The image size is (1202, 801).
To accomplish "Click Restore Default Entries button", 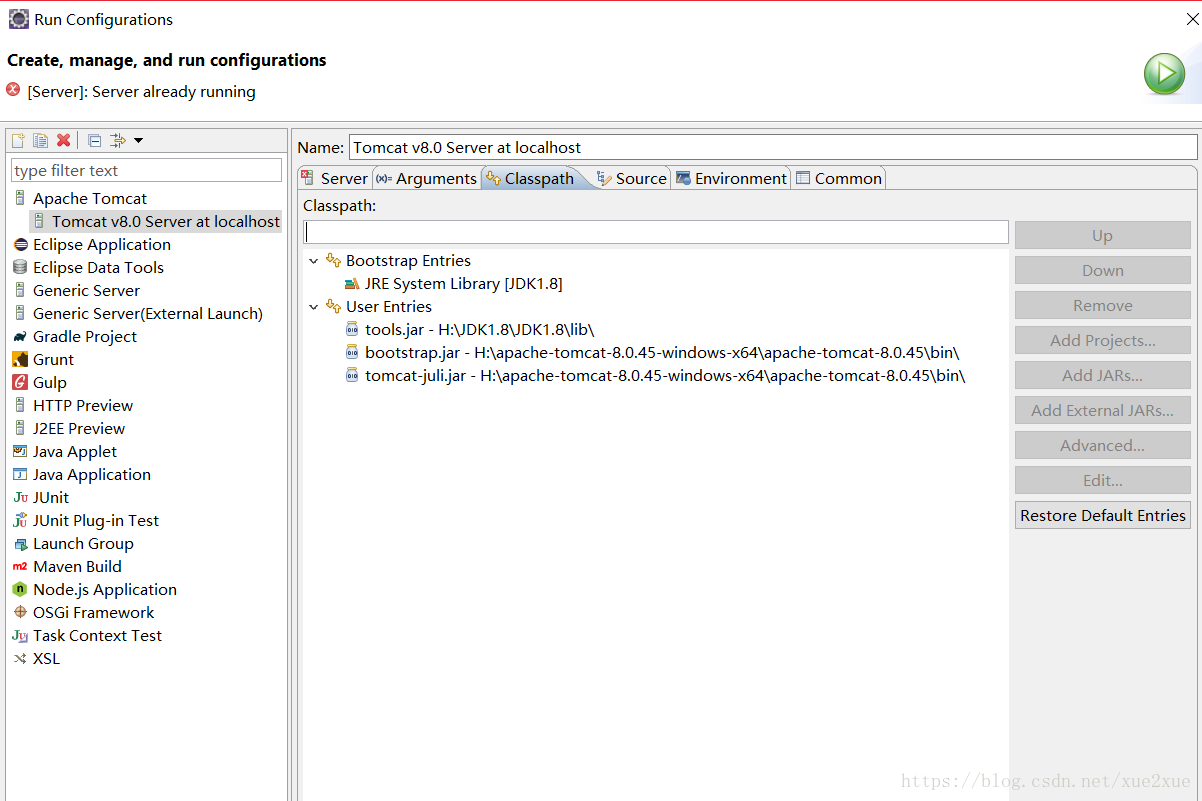I will click(1103, 515).
